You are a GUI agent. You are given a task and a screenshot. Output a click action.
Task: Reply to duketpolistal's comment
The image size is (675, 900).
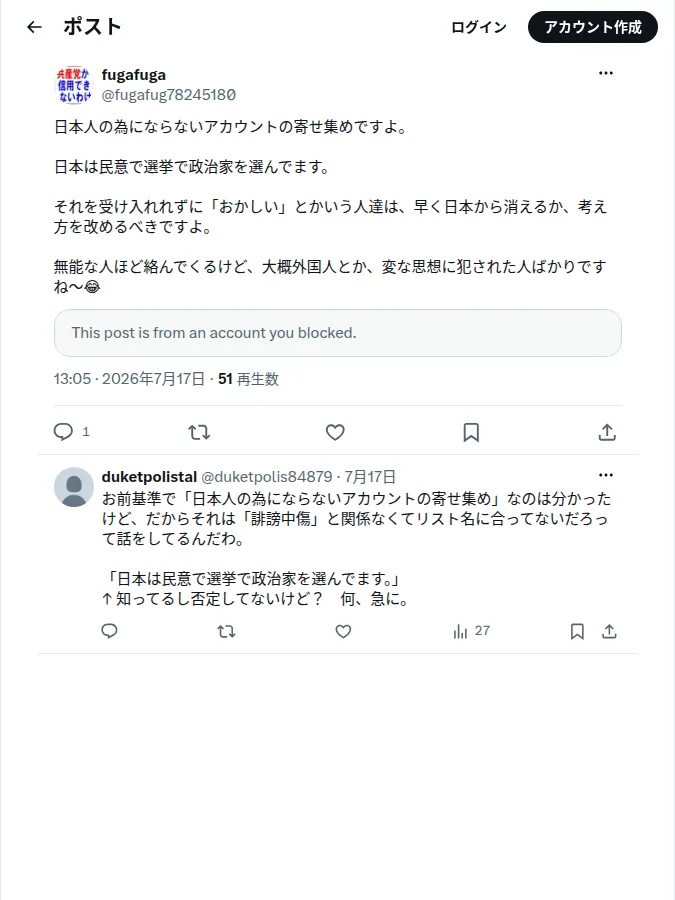click(x=110, y=631)
